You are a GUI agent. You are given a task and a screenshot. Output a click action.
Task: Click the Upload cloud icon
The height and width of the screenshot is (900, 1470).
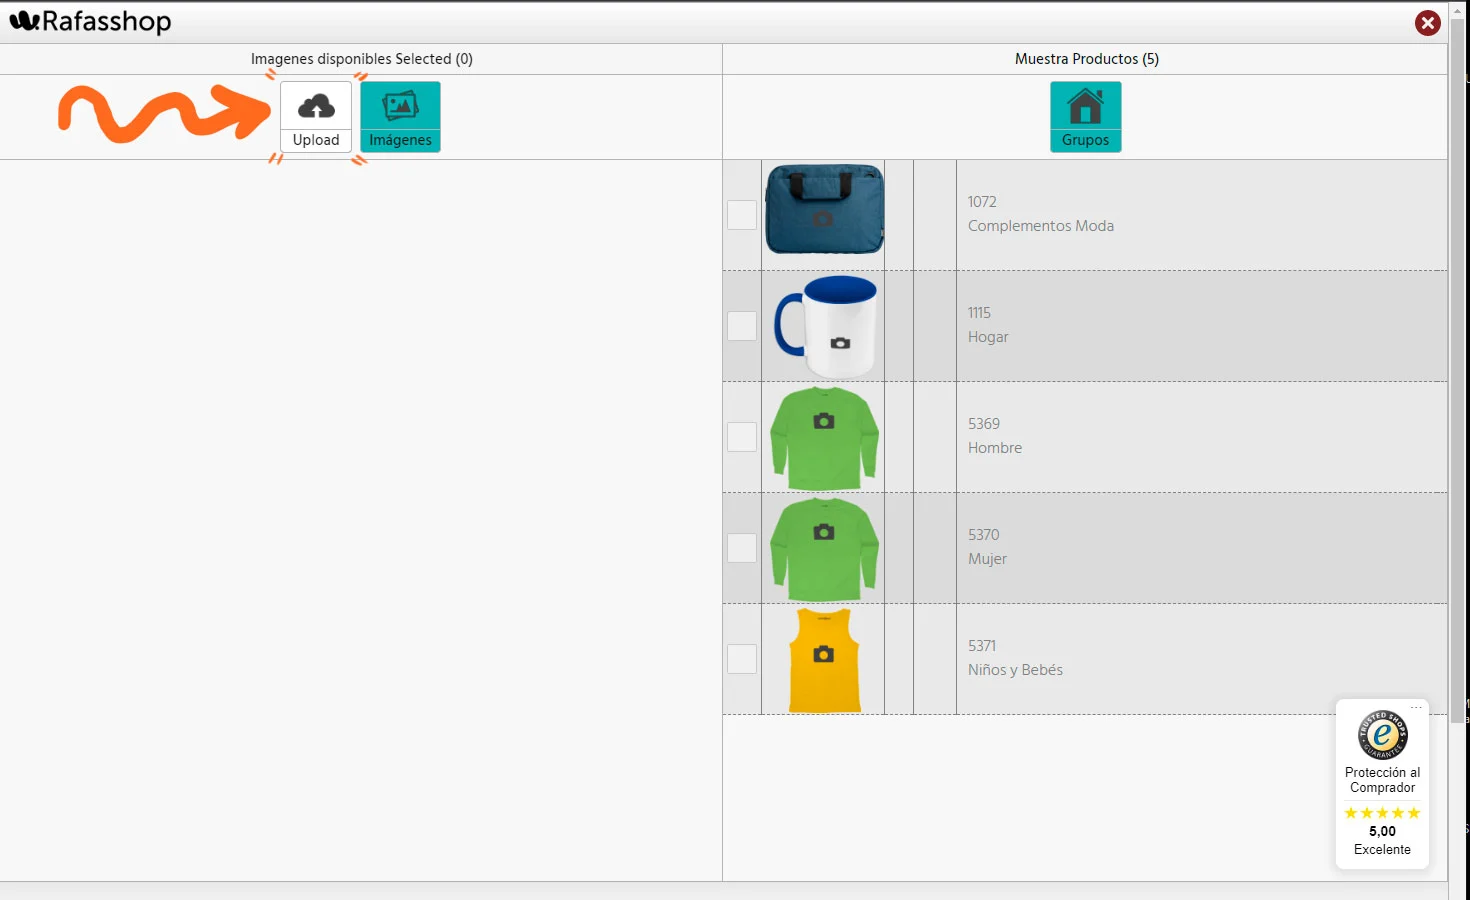click(316, 107)
